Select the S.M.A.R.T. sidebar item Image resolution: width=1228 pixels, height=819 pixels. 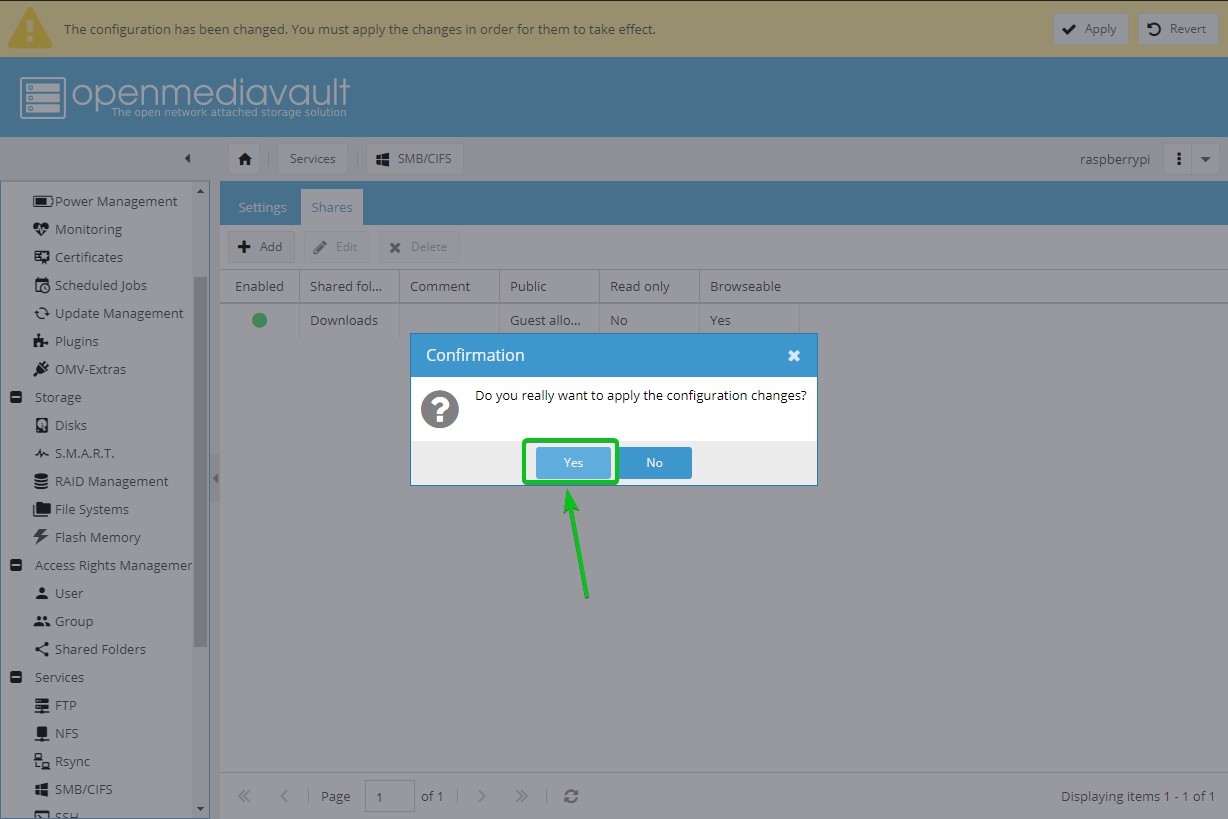point(84,453)
